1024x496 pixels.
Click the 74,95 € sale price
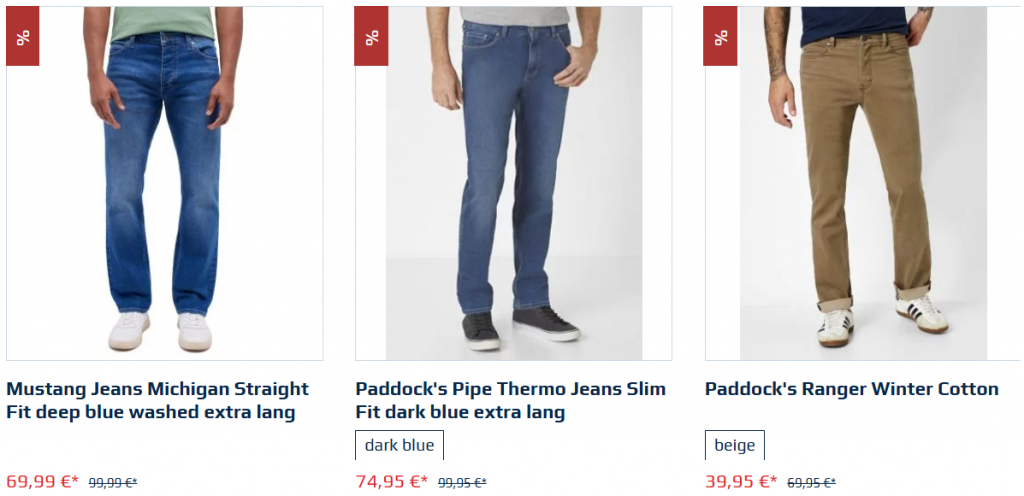coord(392,482)
